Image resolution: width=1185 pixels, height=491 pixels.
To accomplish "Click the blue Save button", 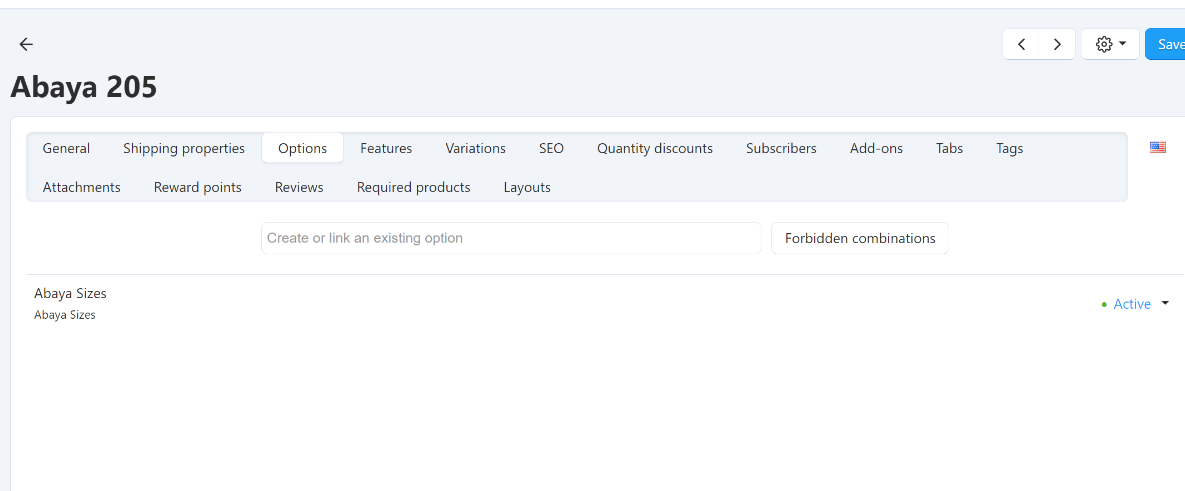I will coord(1166,45).
